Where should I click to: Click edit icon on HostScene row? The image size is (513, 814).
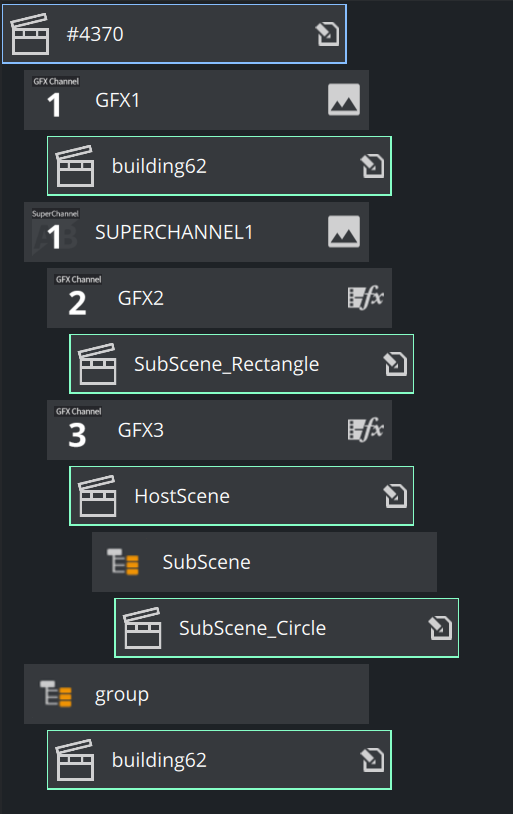point(395,496)
